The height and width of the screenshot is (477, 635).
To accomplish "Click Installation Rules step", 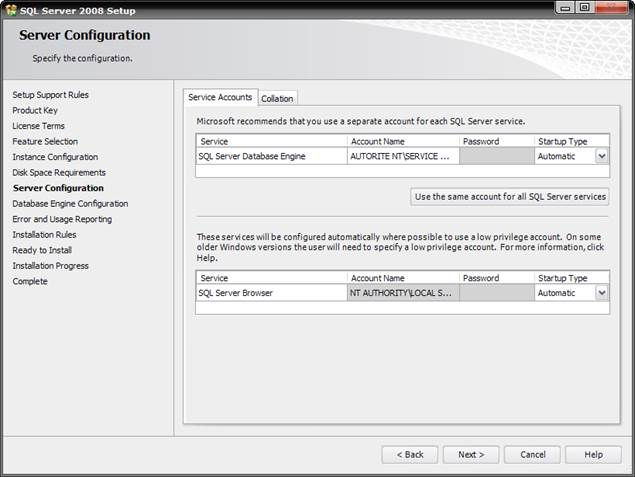I will (45, 234).
